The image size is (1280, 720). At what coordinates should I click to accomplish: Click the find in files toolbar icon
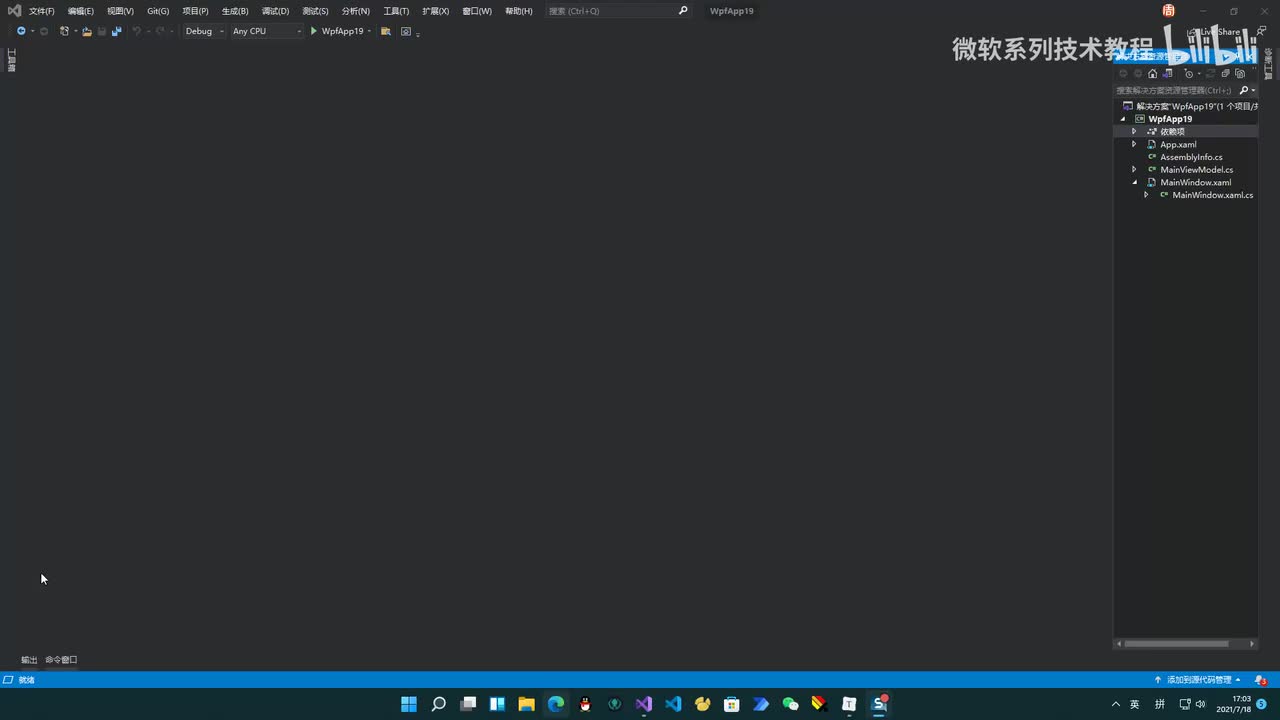tap(386, 31)
